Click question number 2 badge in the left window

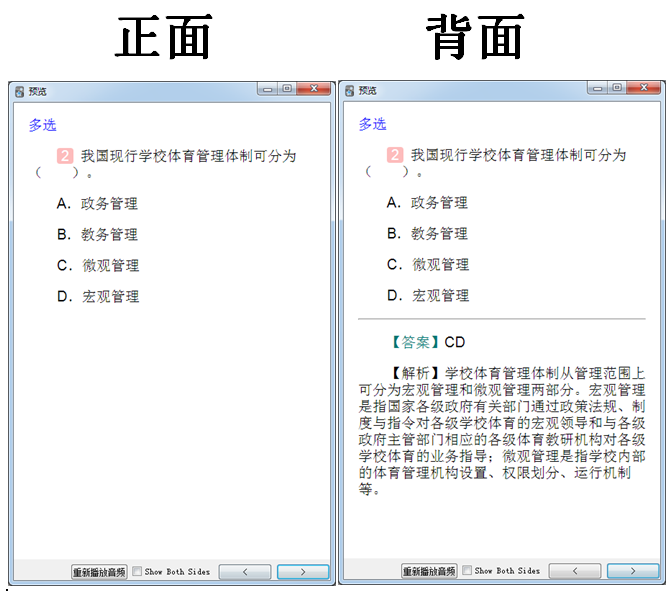coord(65,156)
